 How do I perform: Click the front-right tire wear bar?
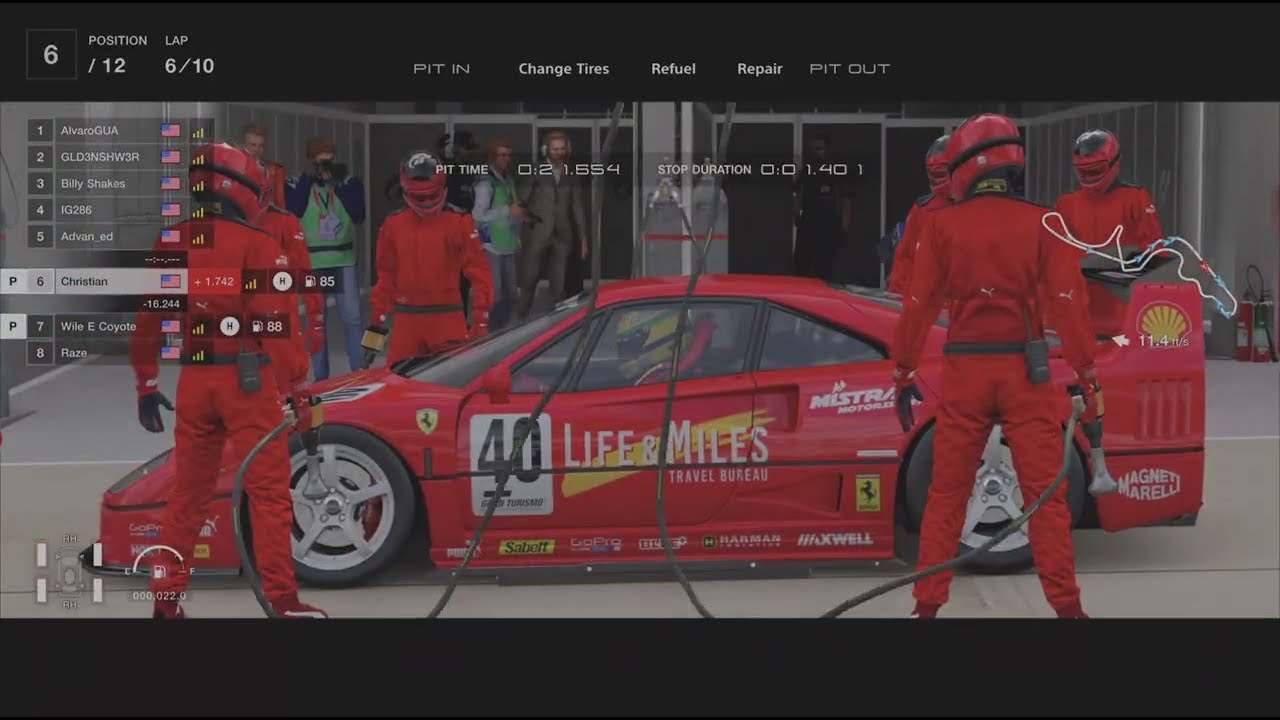click(98, 555)
